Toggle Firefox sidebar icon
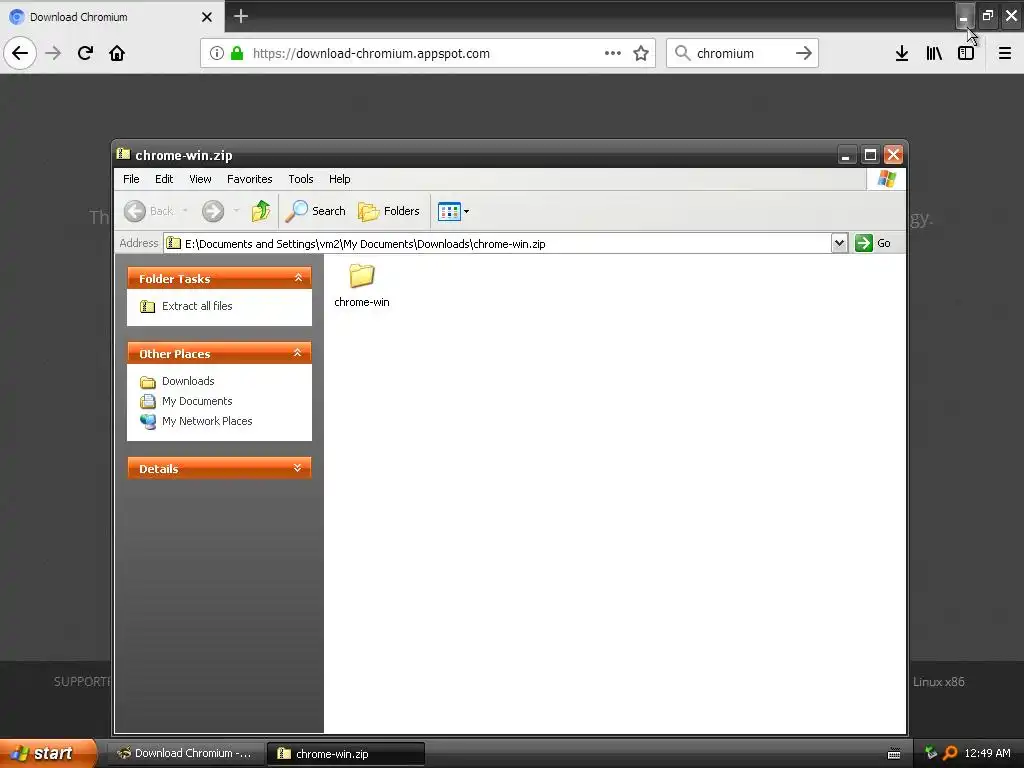 tap(966, 53)
